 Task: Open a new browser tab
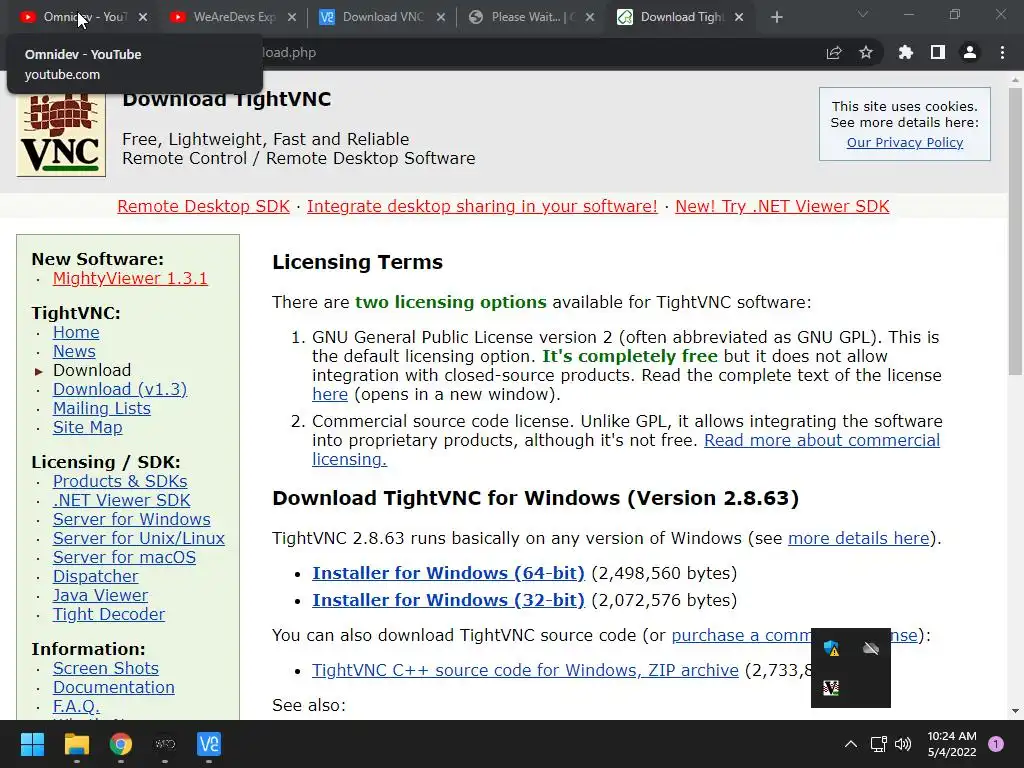pyautogui.click(x=776, y=17)
